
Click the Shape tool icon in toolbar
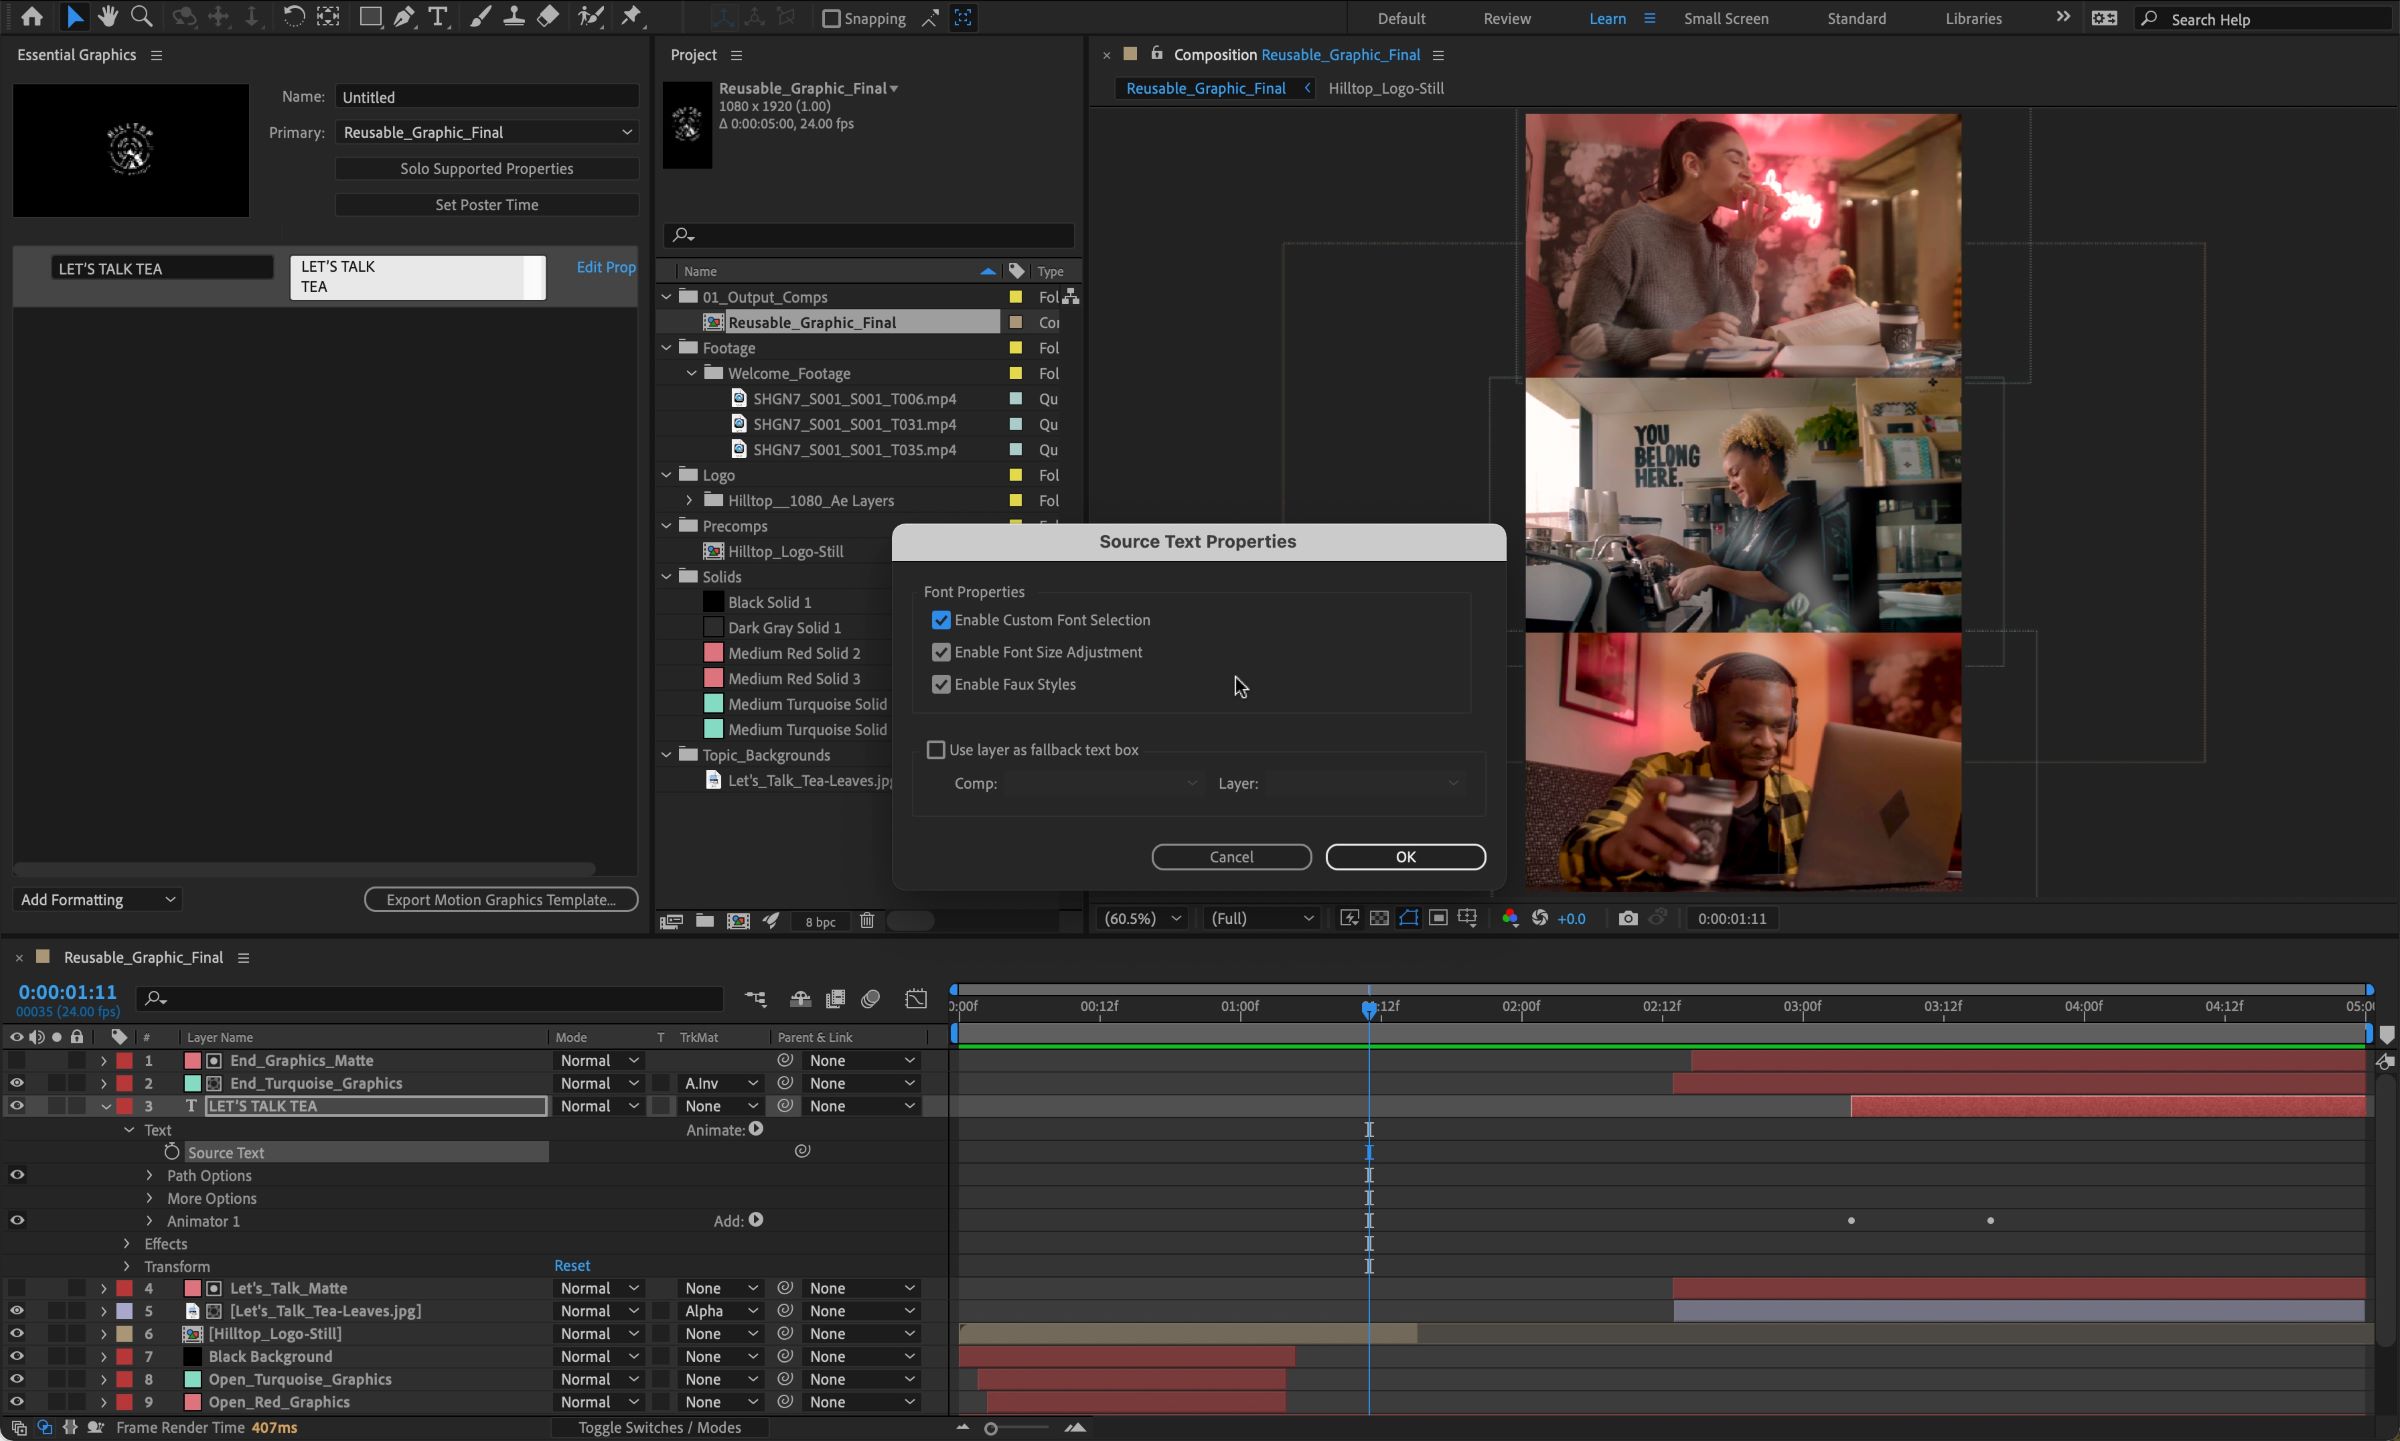click(x=370, y=17)
